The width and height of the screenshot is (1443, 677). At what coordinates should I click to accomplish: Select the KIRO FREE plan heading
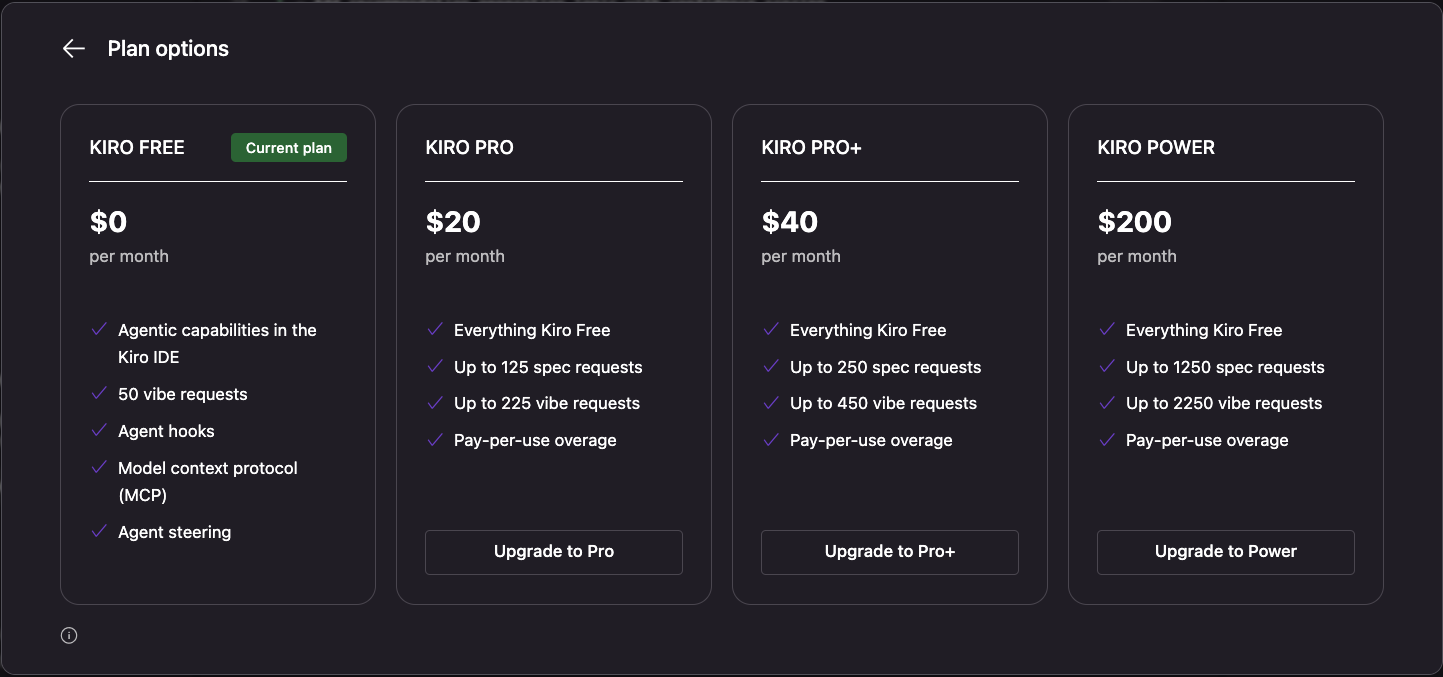137,147
